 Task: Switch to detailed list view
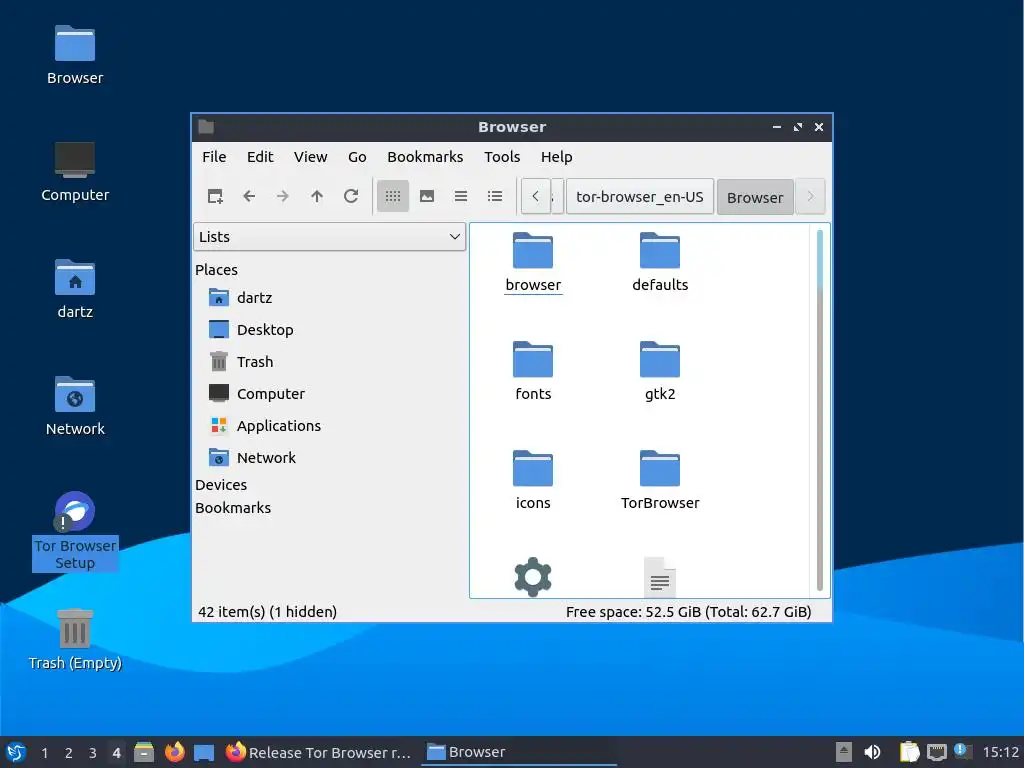point(495,196)
